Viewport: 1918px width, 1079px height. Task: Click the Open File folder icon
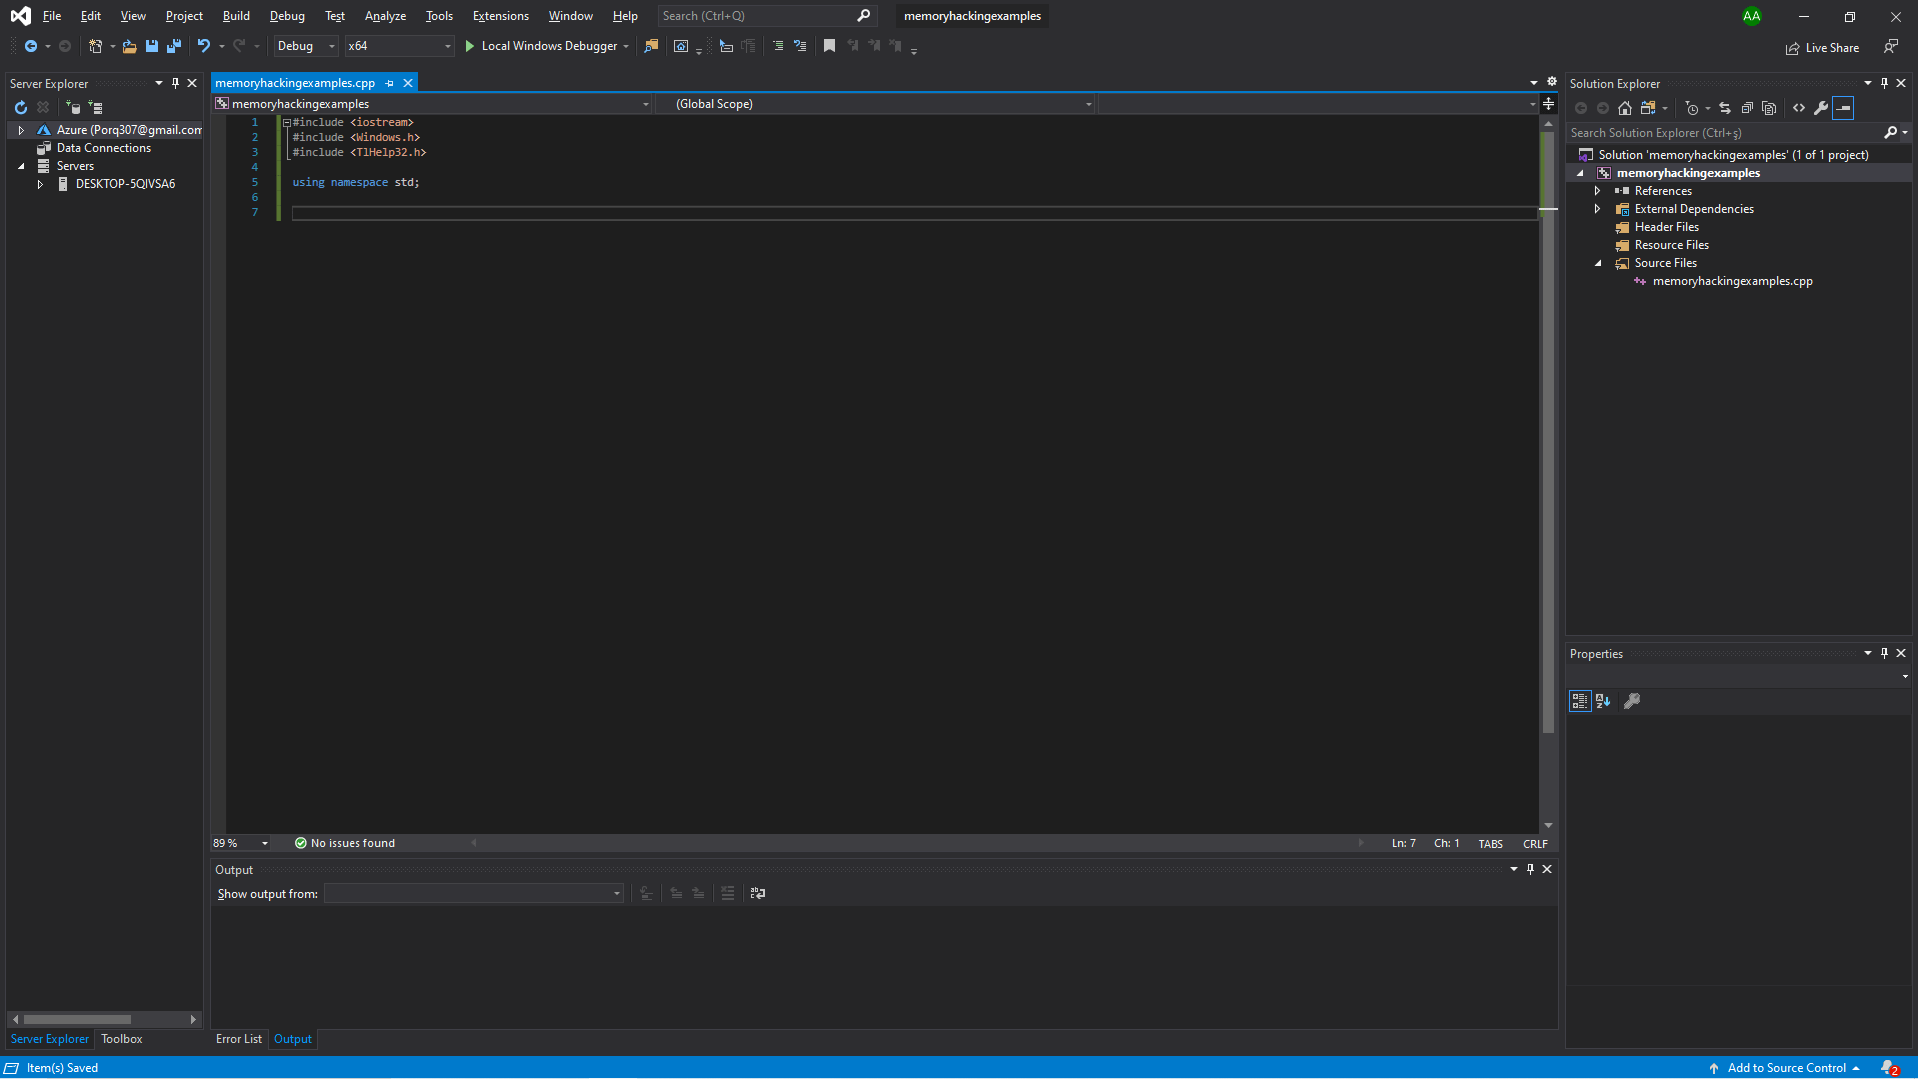tap(129, 46)
